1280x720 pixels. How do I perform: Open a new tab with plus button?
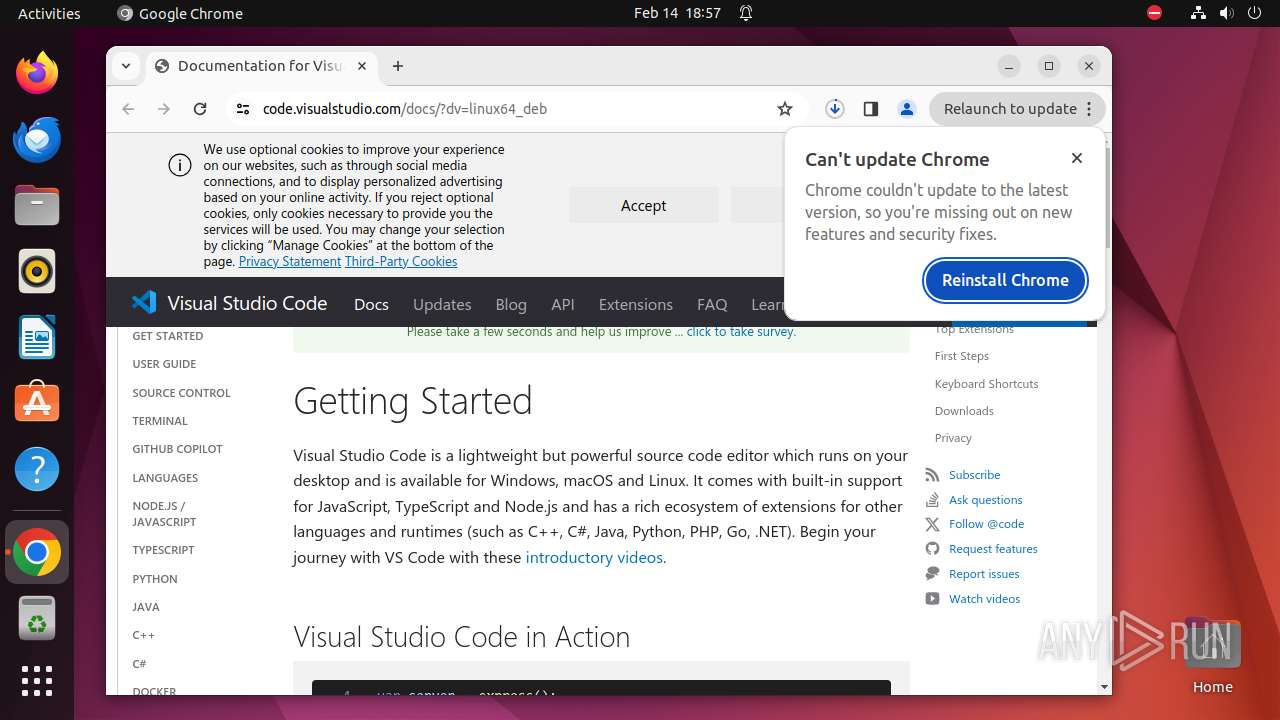click(x=398, y=66)
